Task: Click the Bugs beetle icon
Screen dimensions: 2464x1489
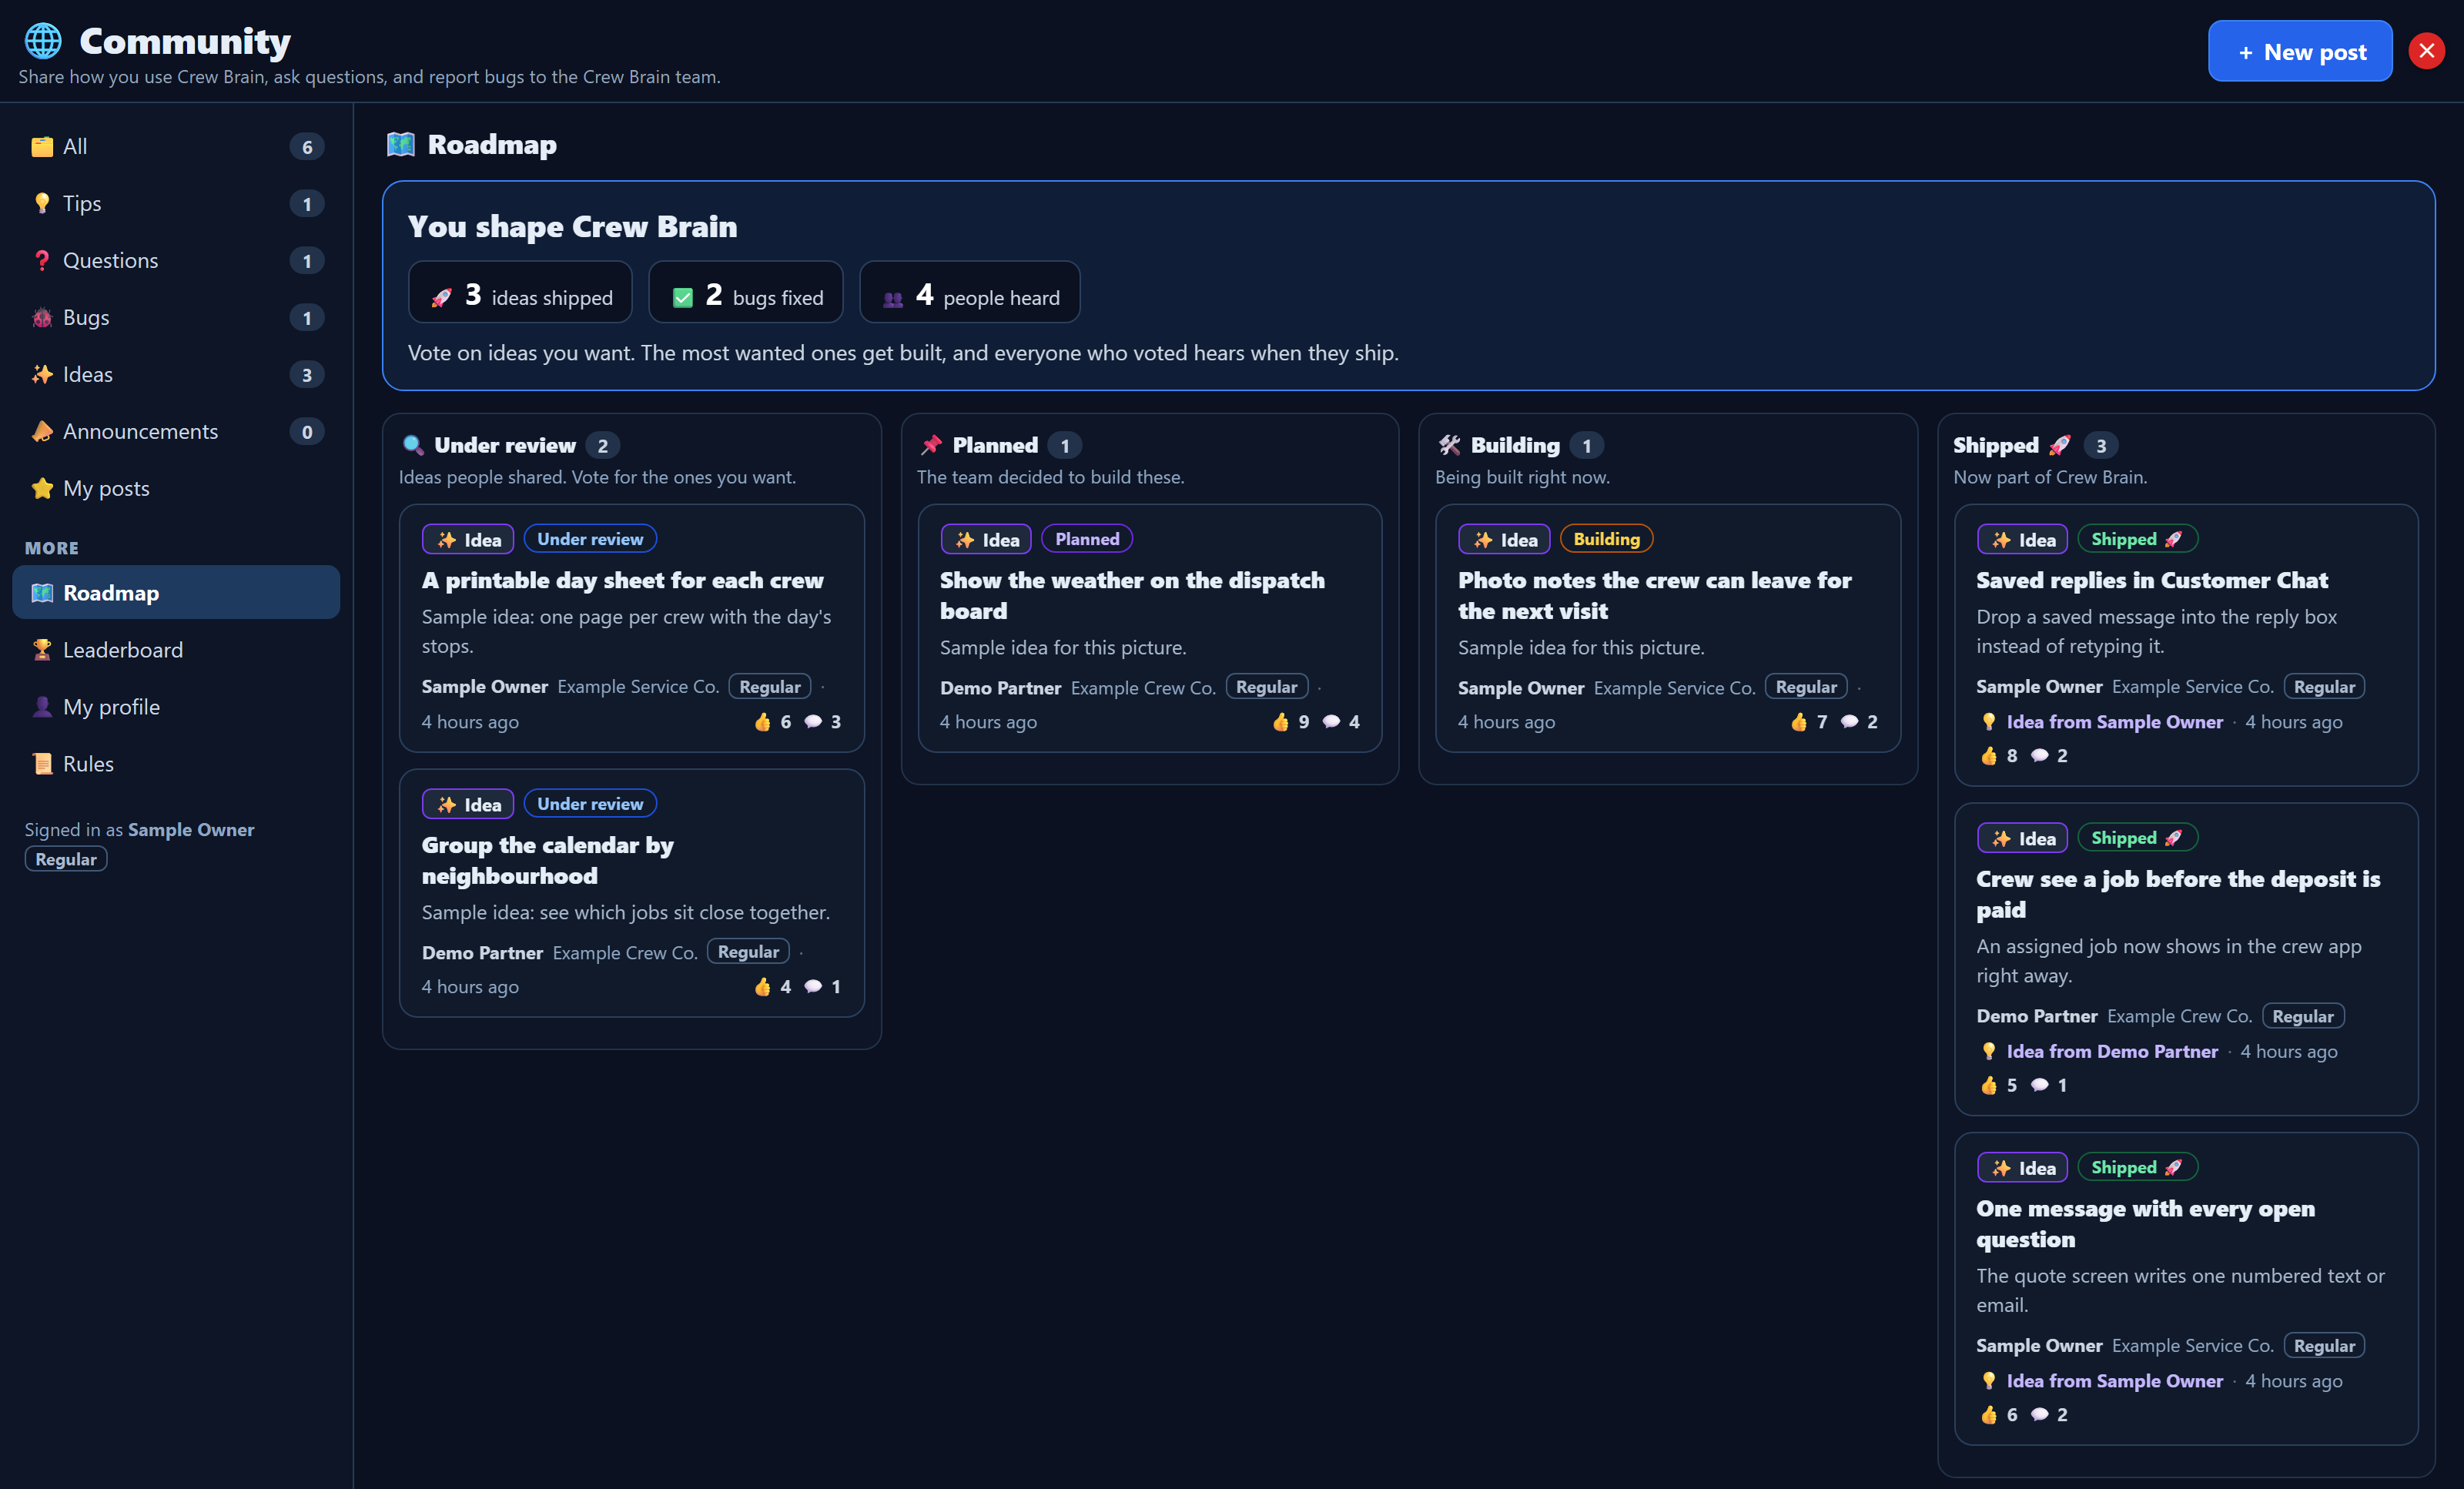Action: [42, 318]
